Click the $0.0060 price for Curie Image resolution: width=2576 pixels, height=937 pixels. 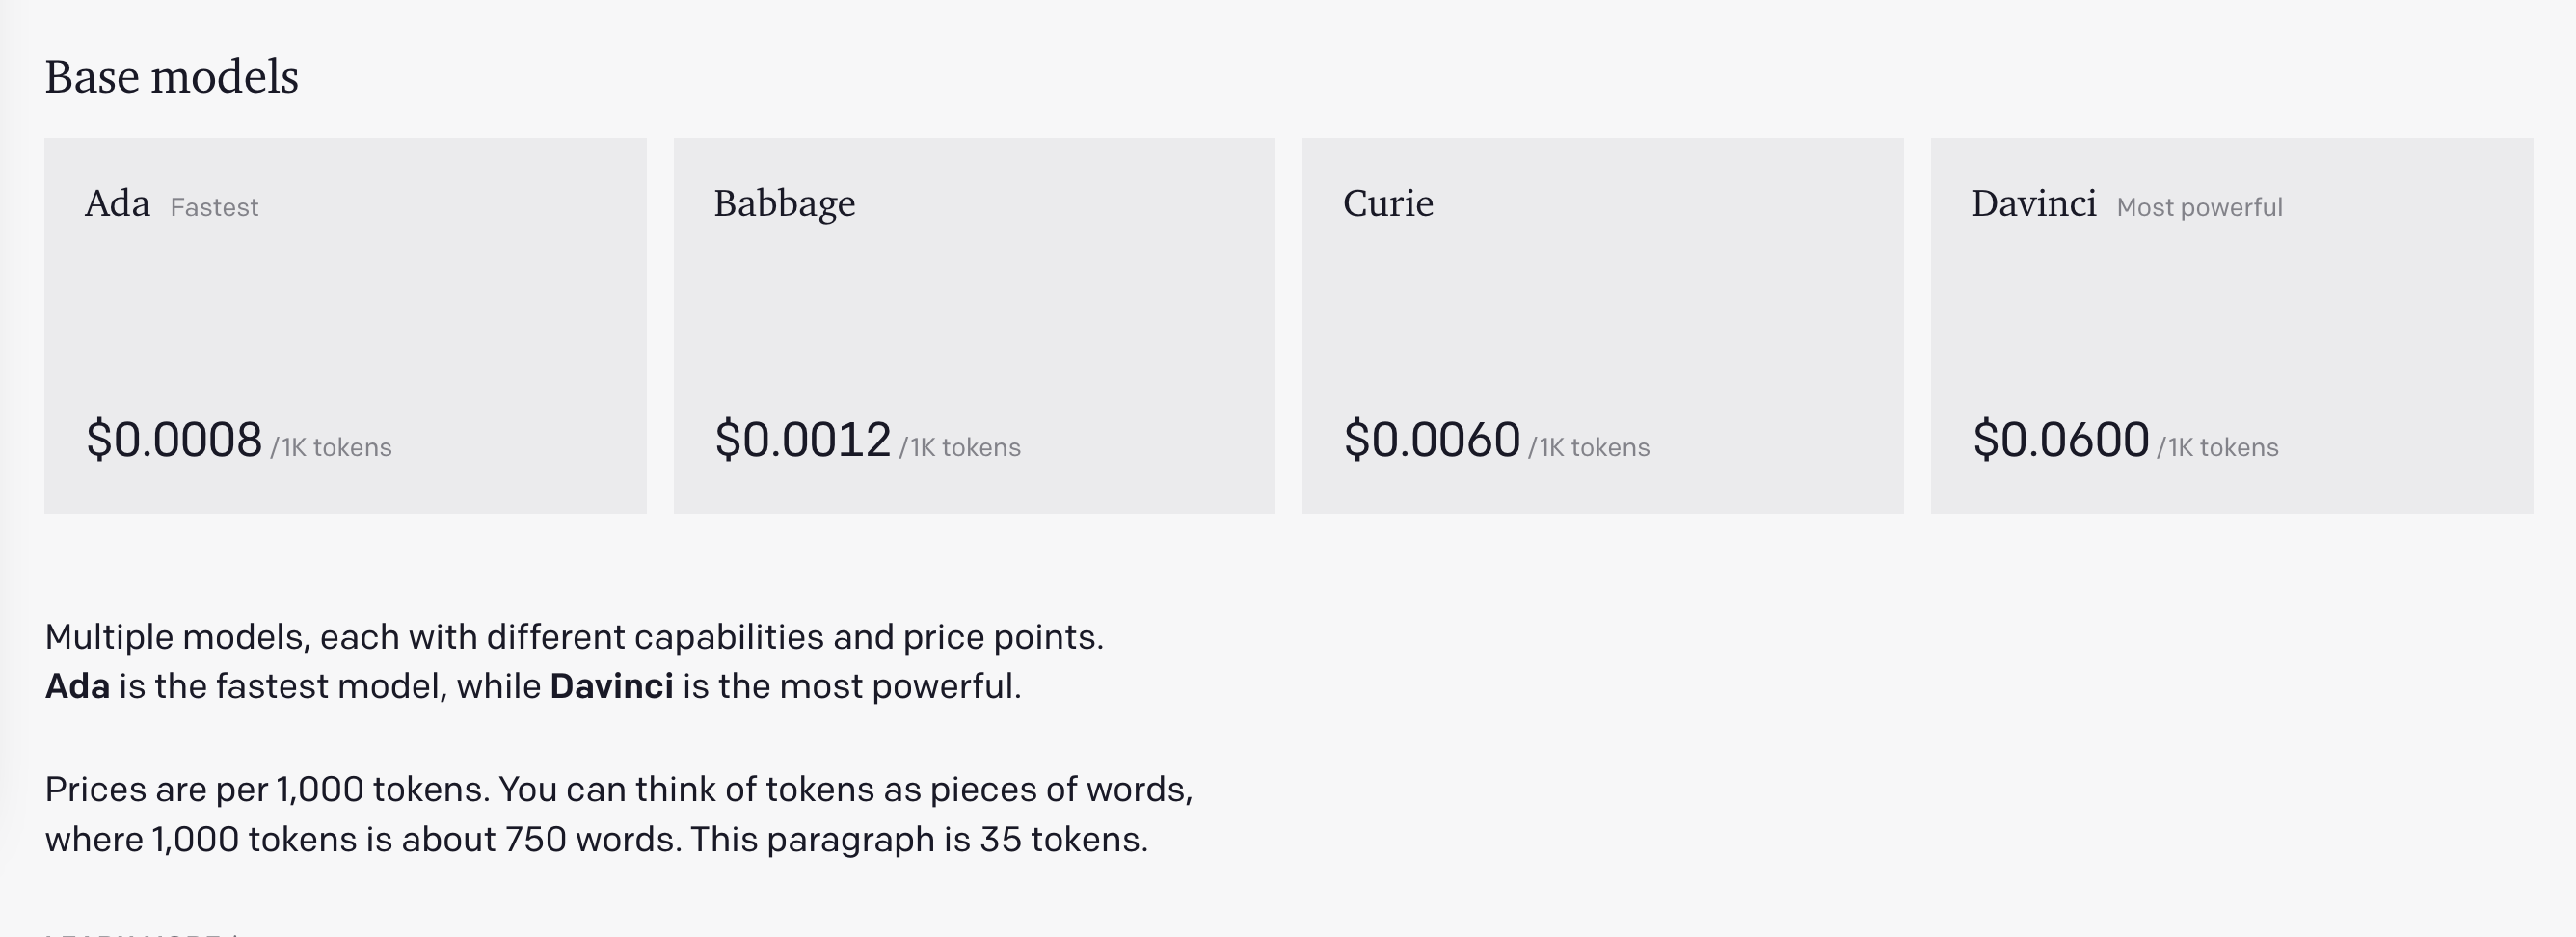[1431, 440]
